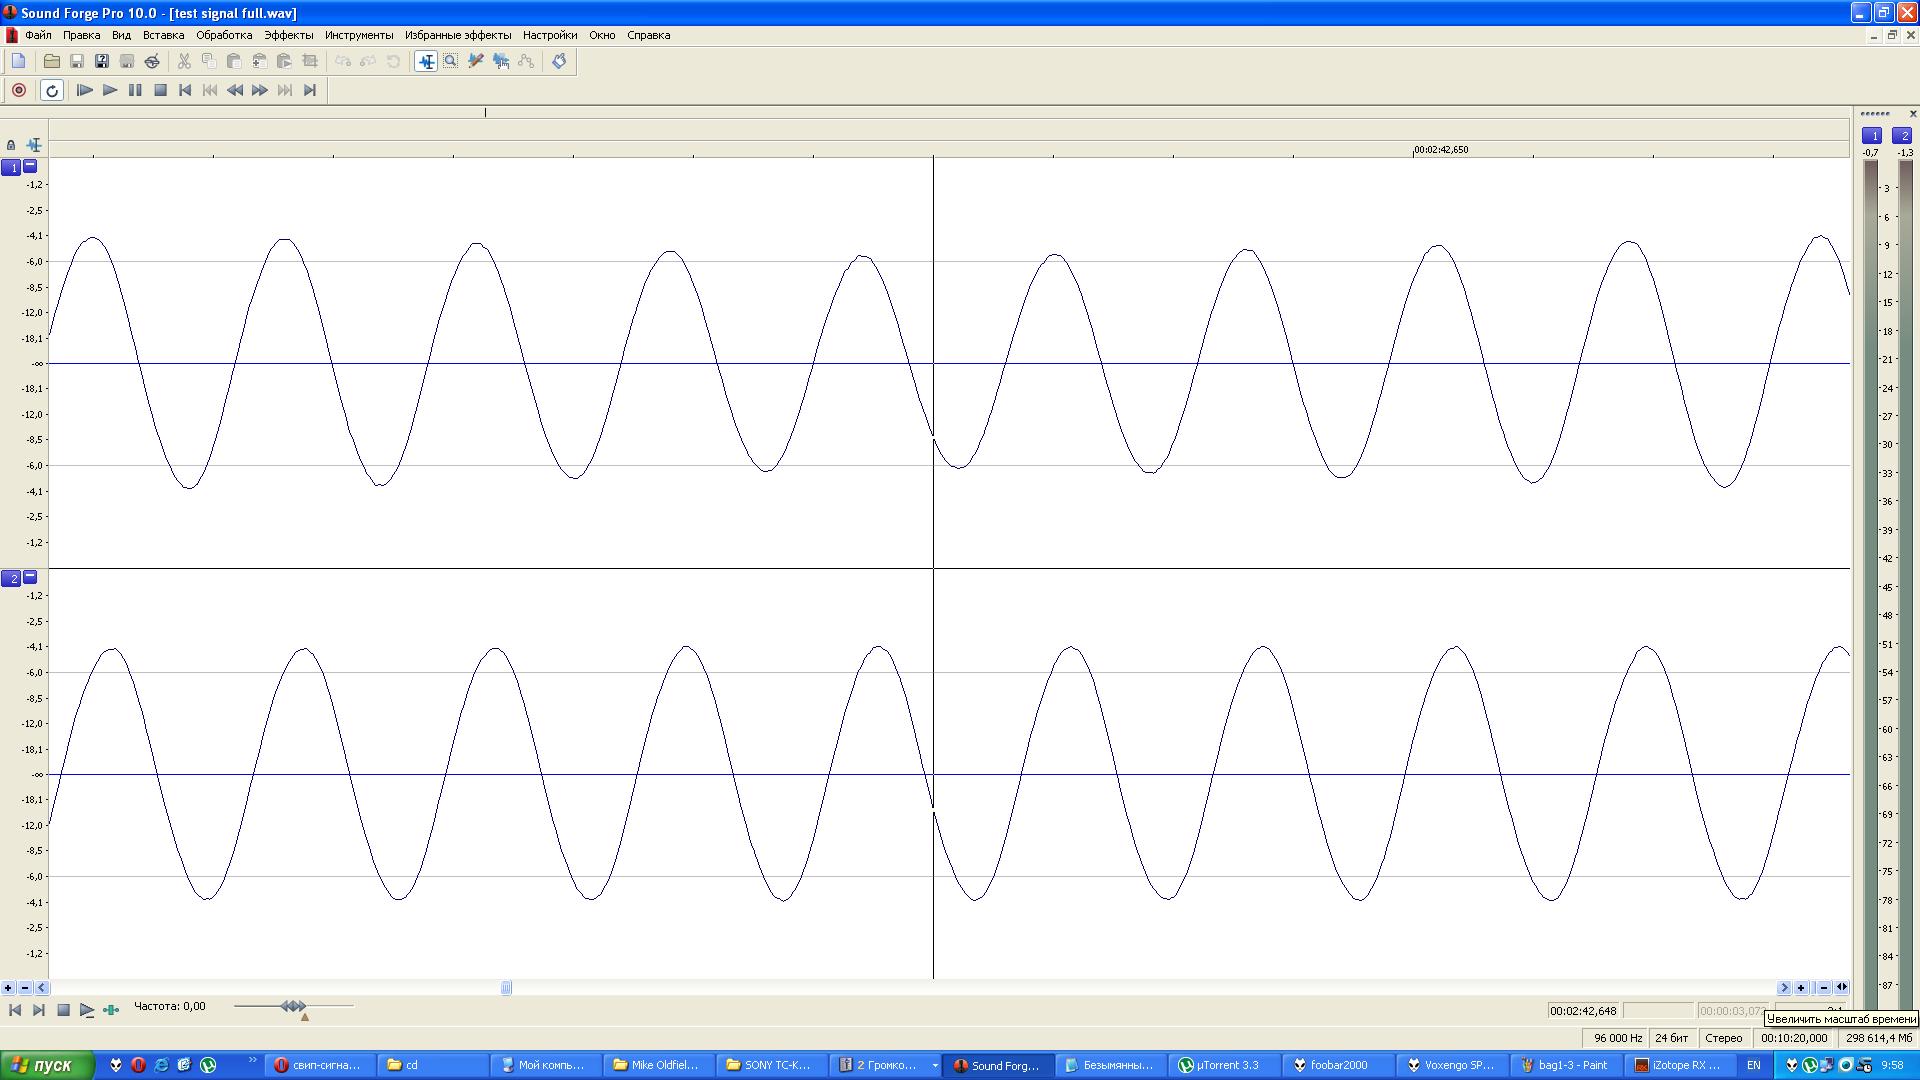
Task: Toggle the lock icon above channel list
Action: (11, 145)
